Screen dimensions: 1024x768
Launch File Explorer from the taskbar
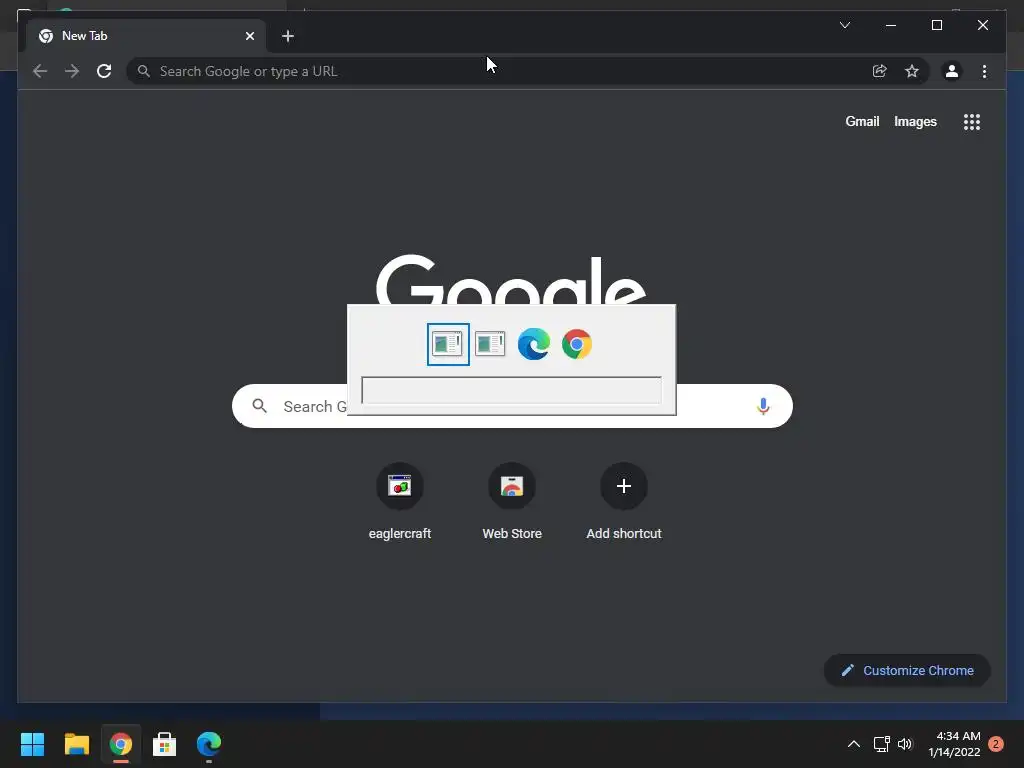tap(76, 744)
